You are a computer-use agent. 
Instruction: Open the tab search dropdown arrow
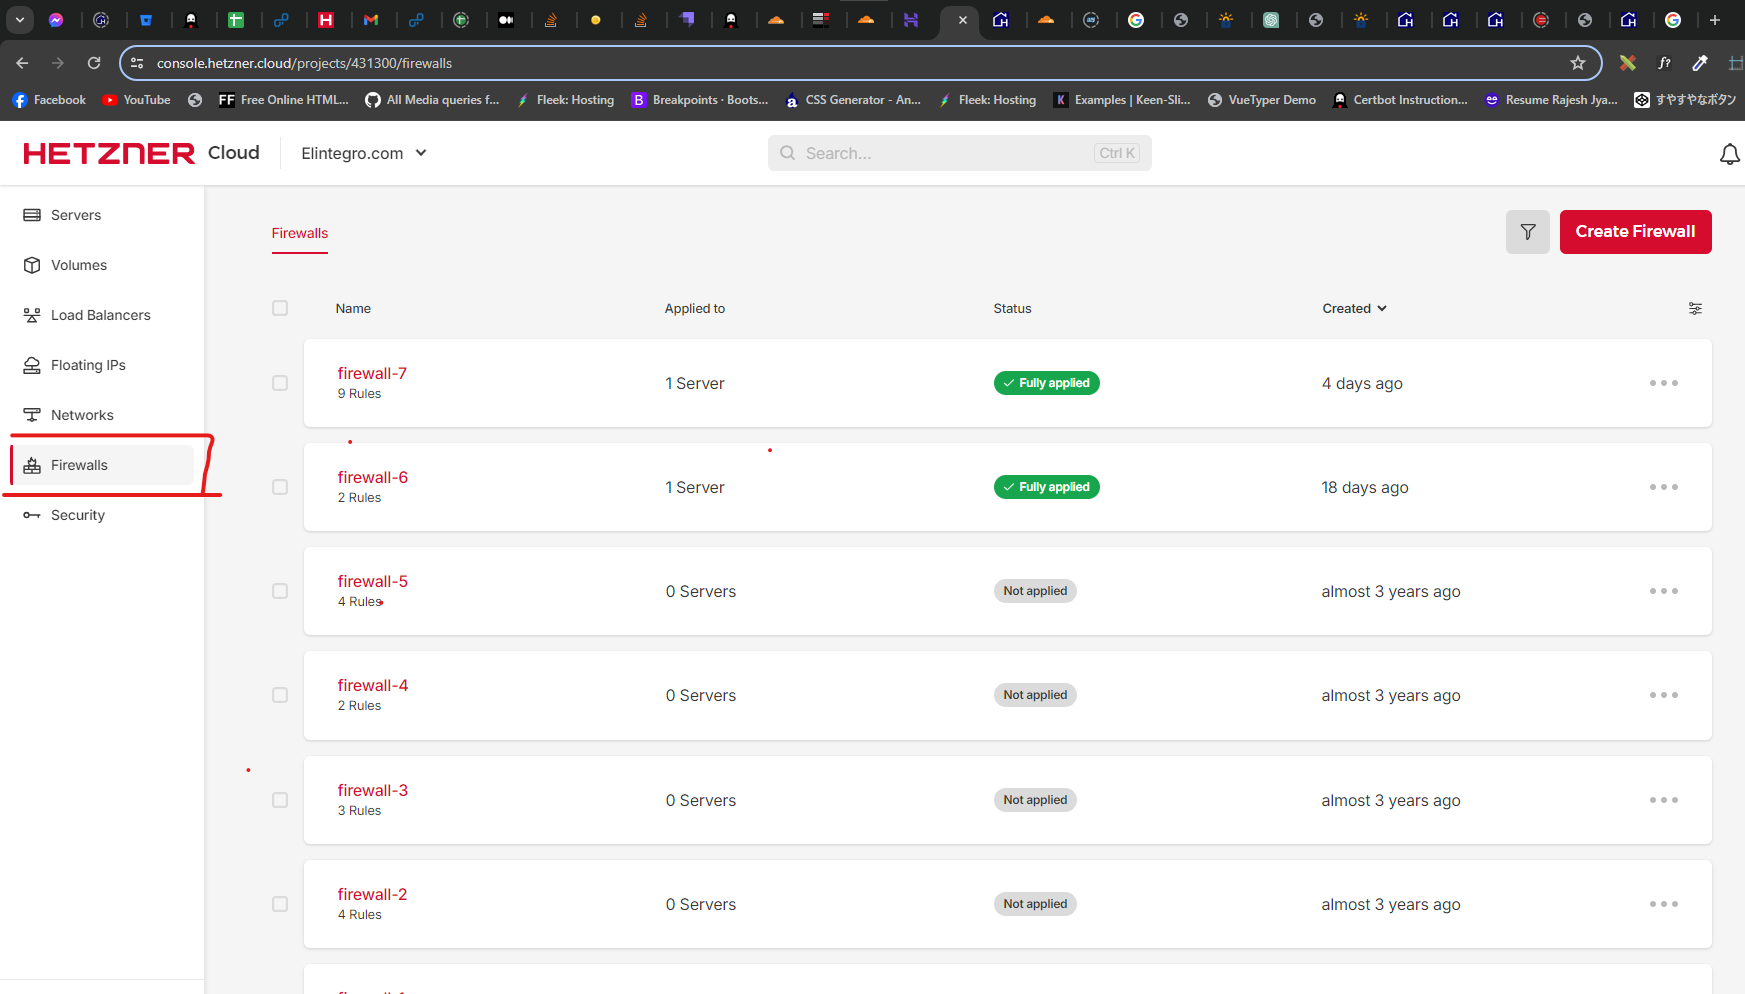20,20
